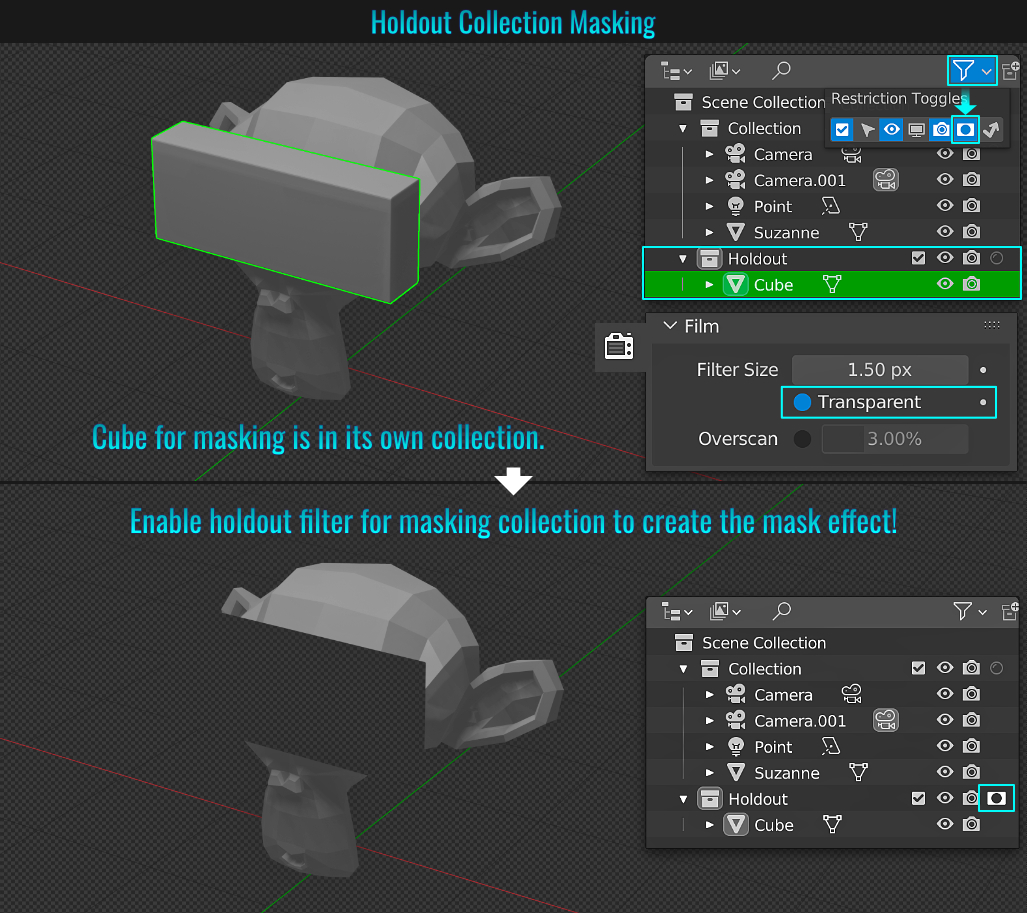Viewport: 1027px width, 913px height.
Task: Click the new collection icon in the upper outliner
Action: point(1011,70)
